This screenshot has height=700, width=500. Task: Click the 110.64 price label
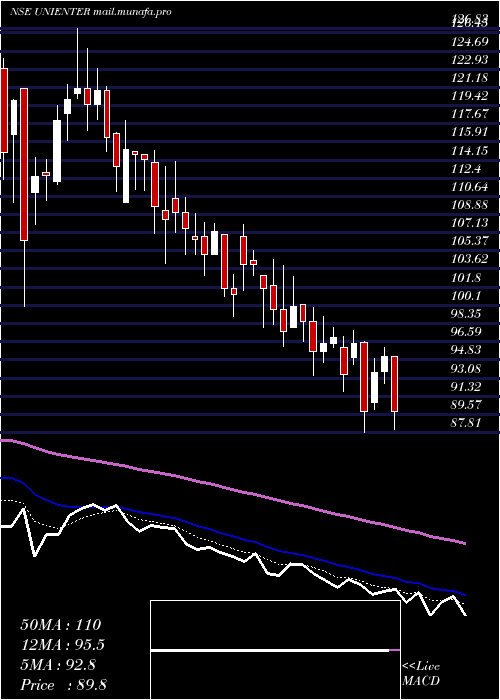coord(470,187)
